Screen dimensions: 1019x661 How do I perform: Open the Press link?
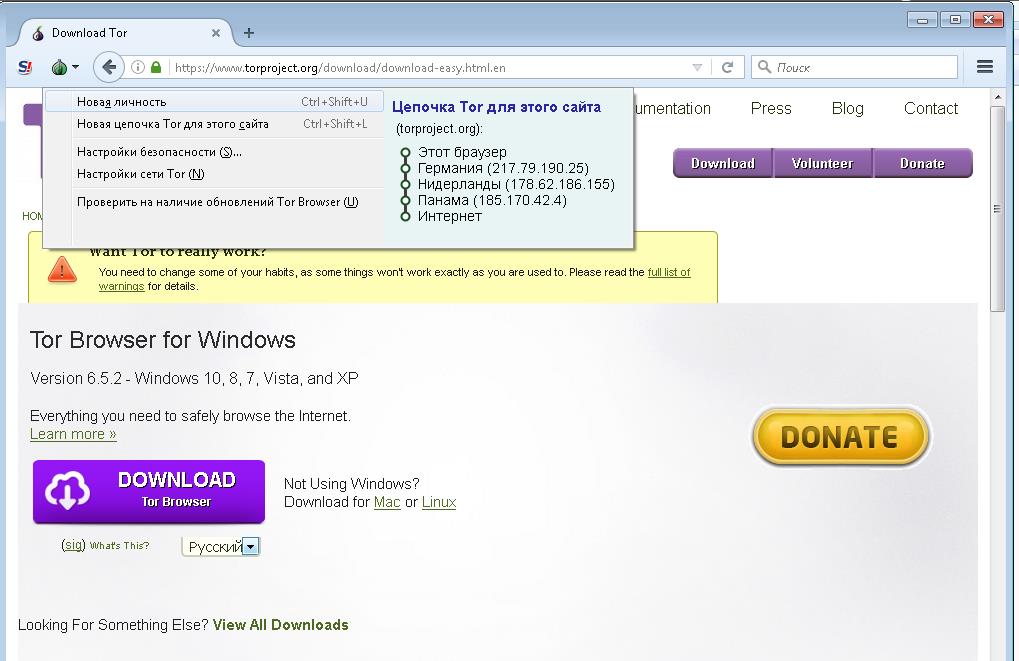[x=771, y=109]
